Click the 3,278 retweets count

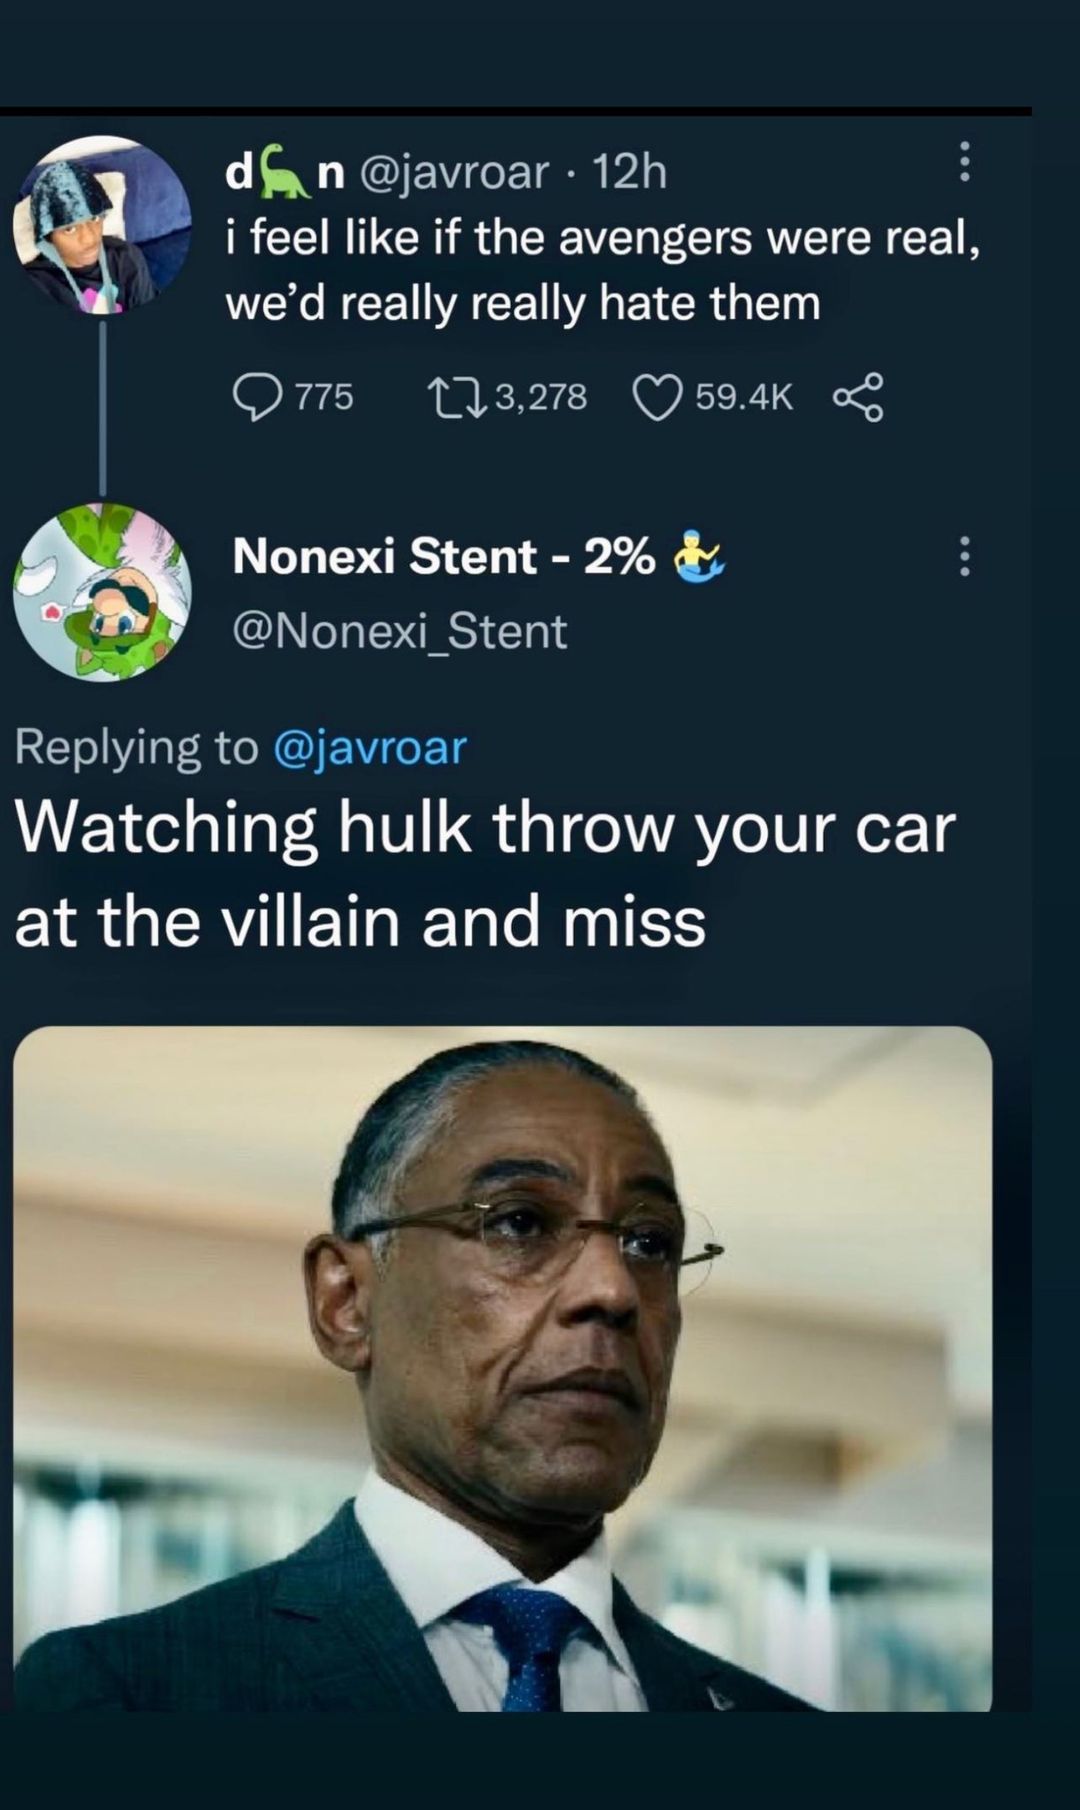[540, 398]
